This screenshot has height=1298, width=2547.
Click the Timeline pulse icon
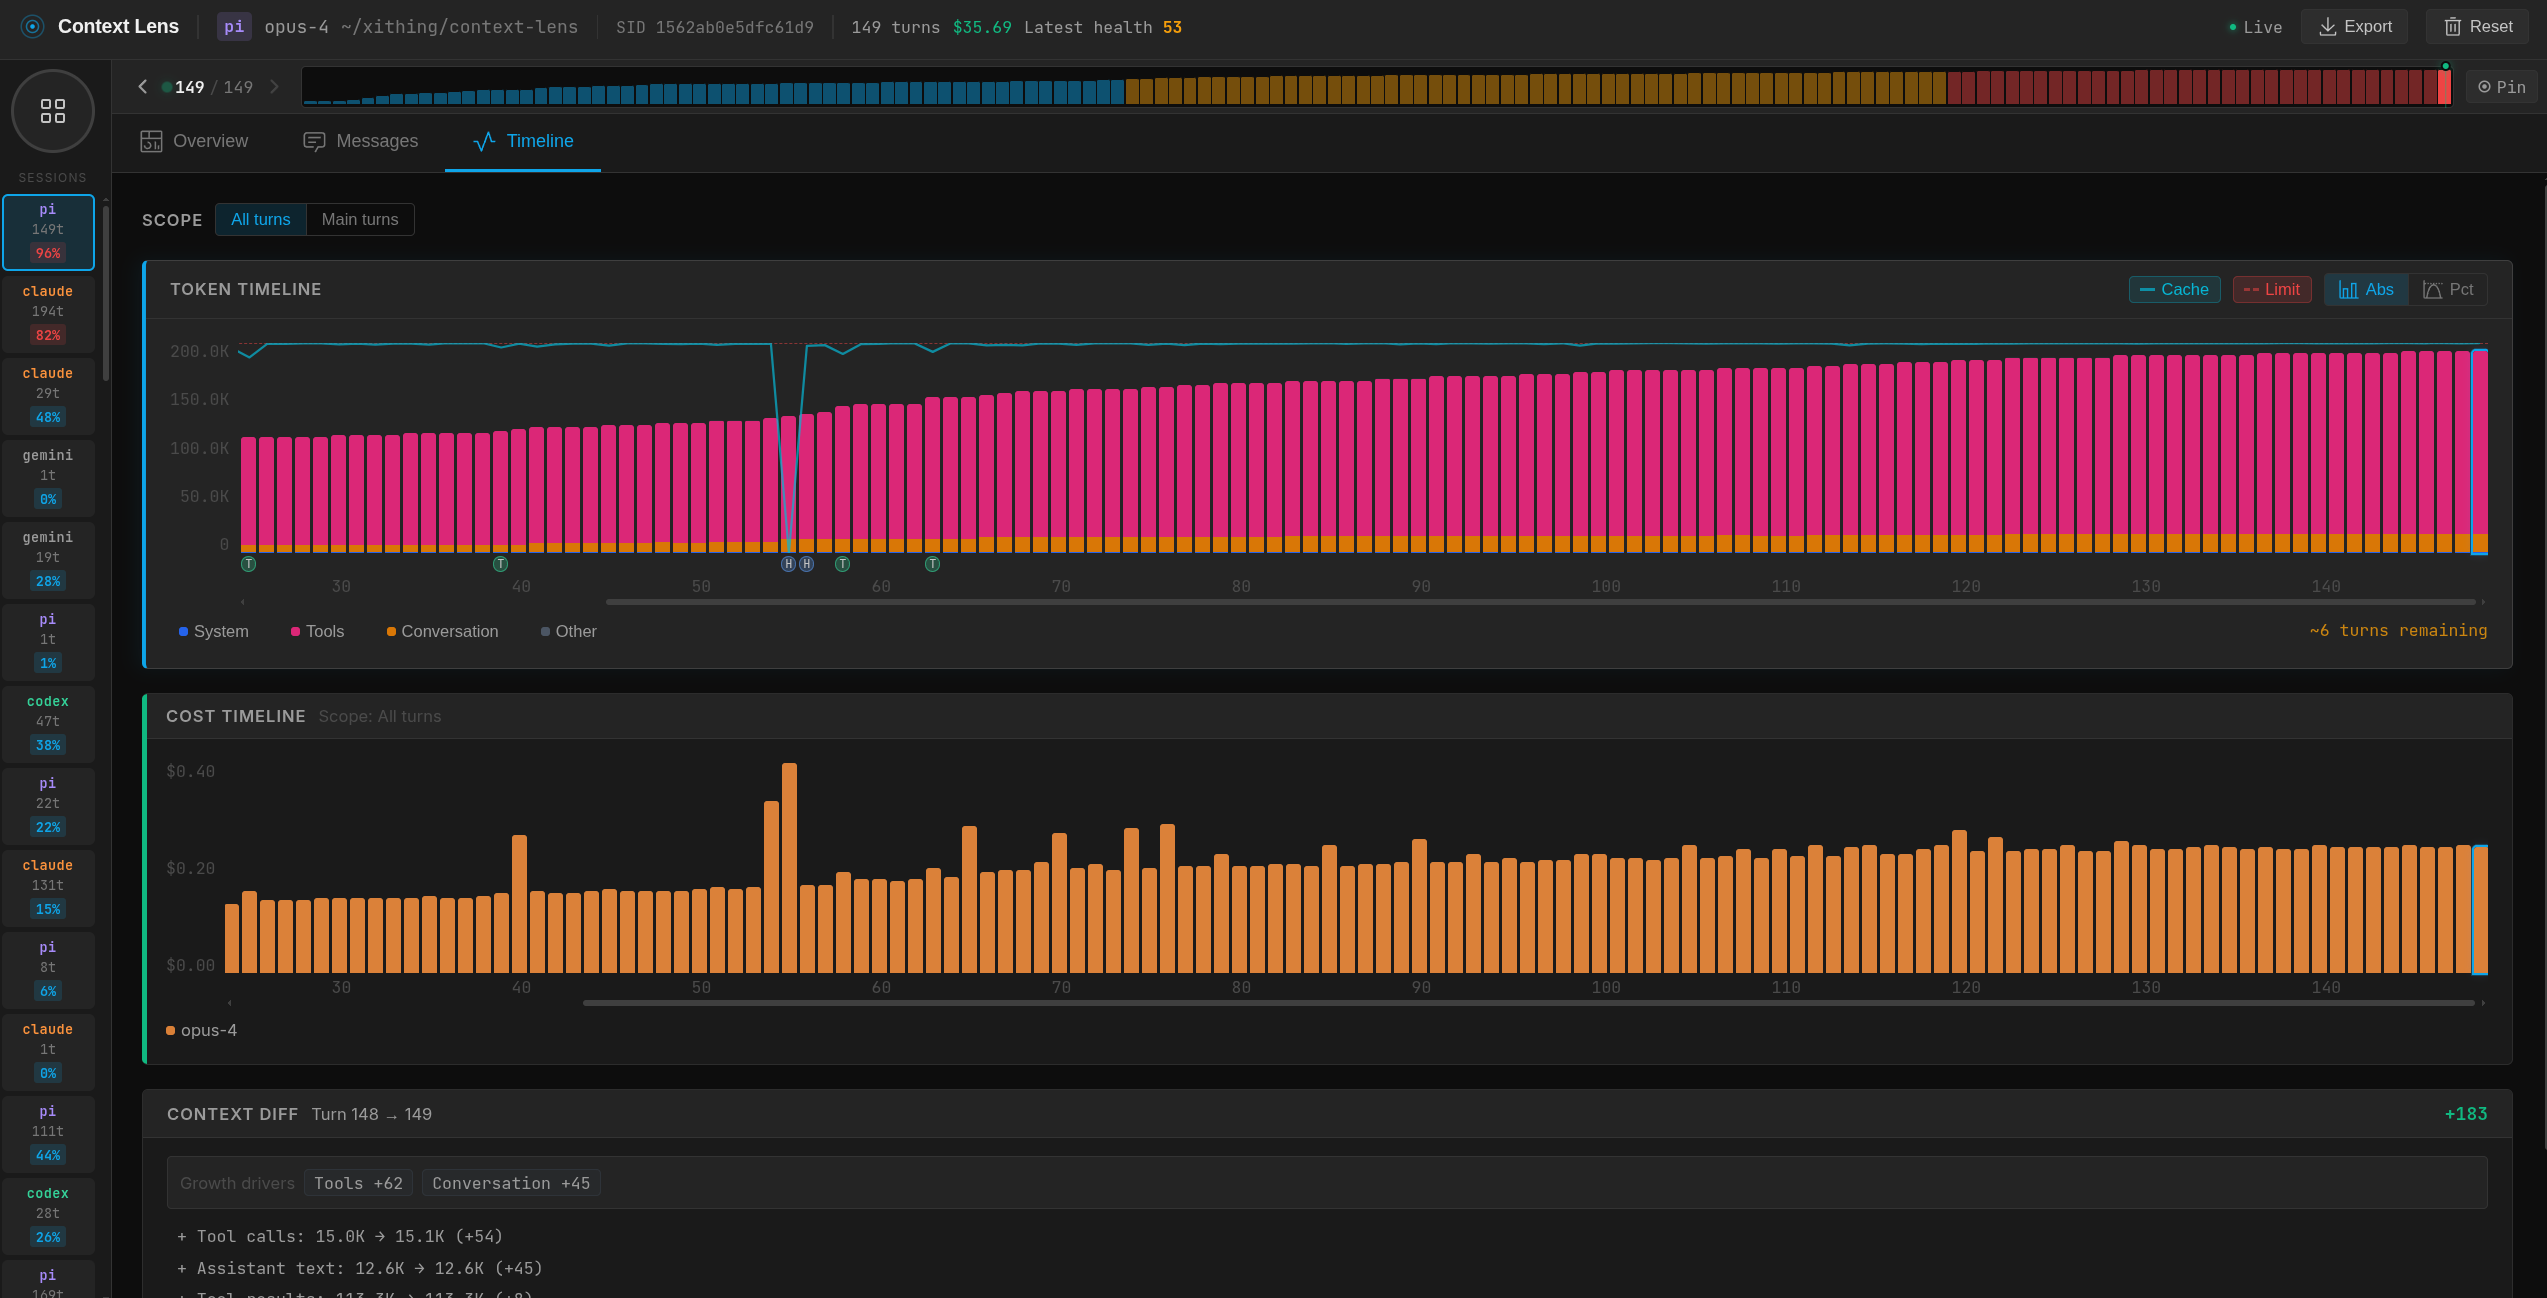[x=484, y=141]
